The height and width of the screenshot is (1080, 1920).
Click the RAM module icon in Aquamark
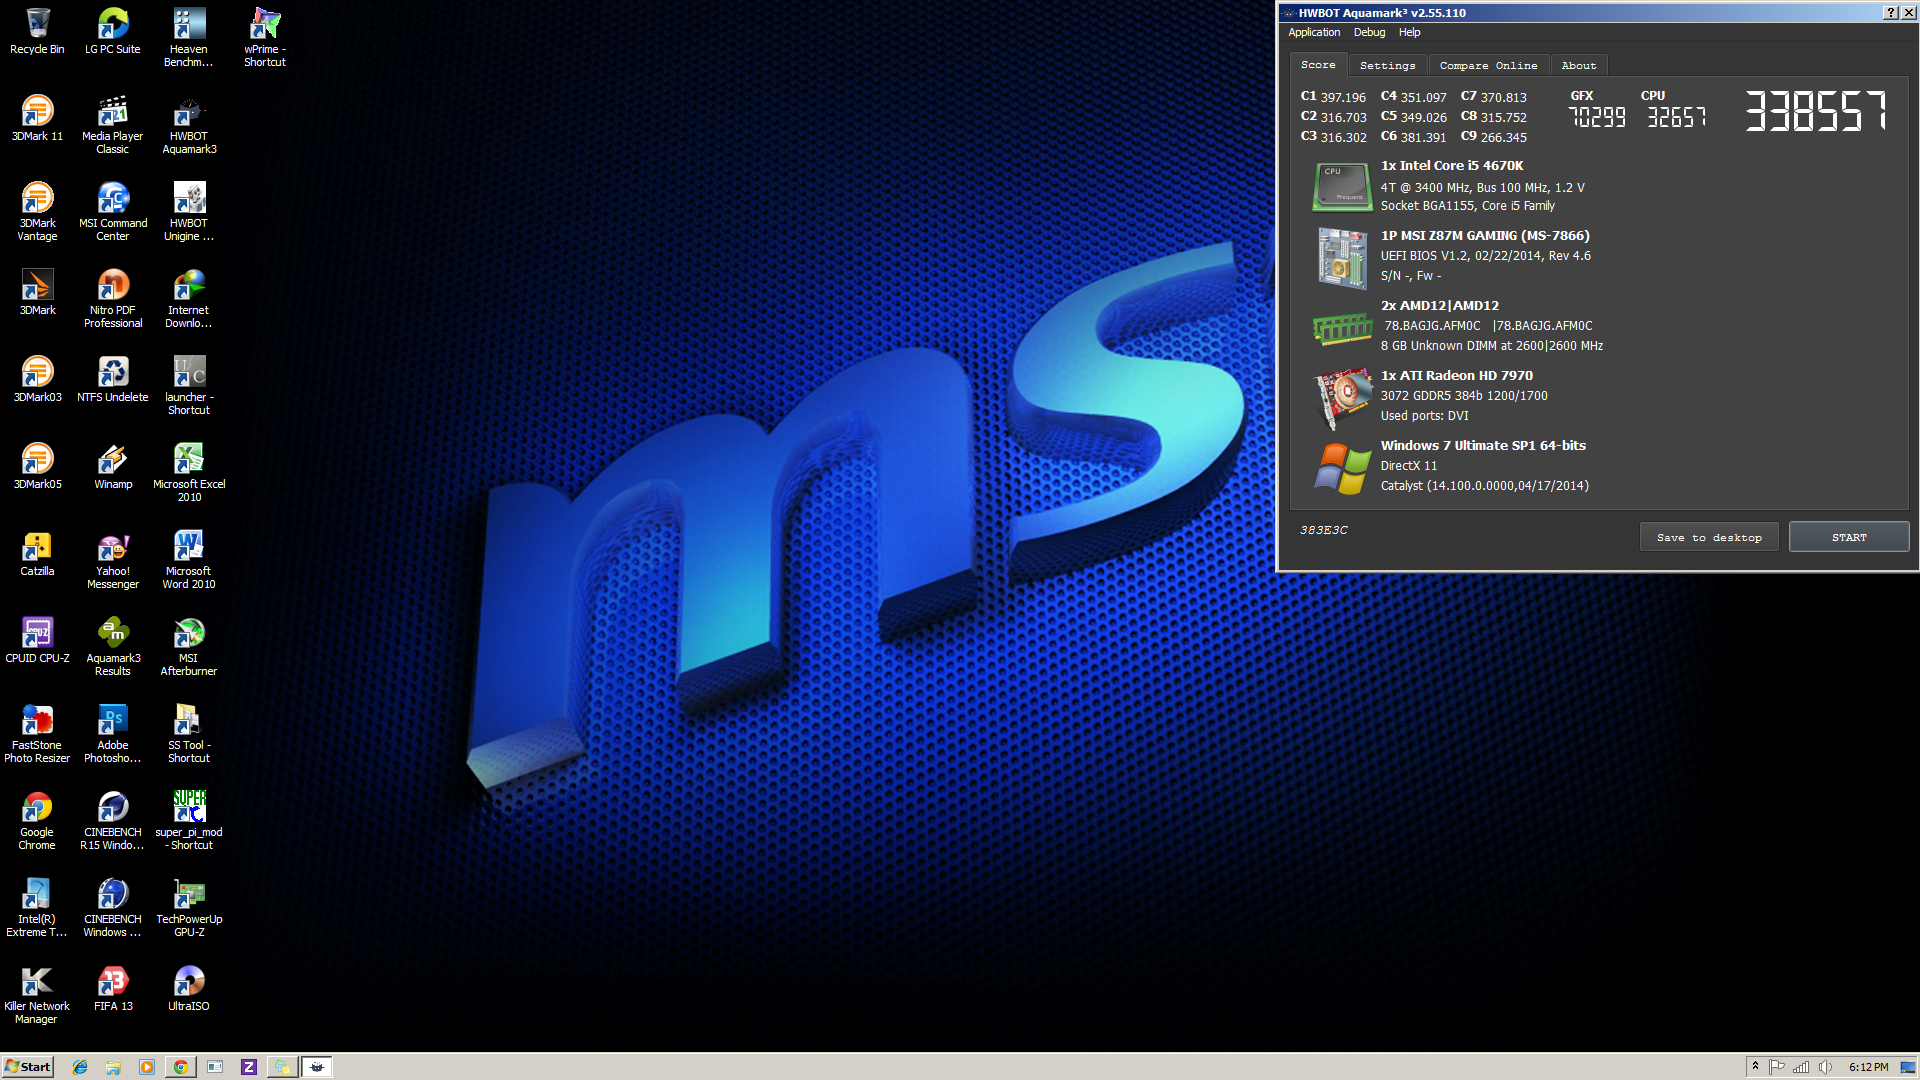pyautogui.click(x=1341, y=328)
